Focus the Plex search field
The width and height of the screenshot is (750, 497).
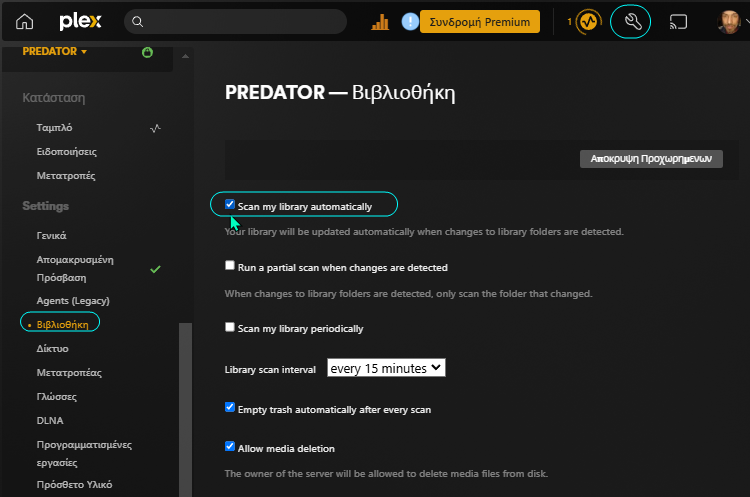click(235, 22)
